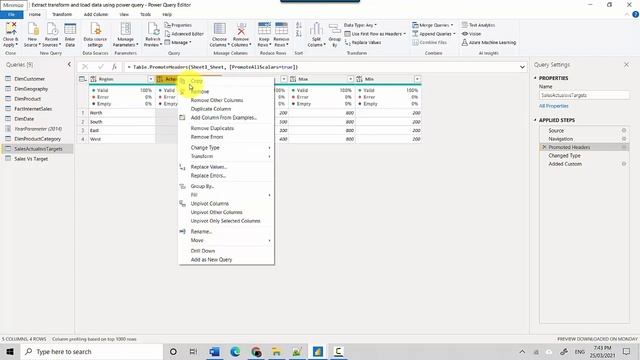640x360 pixels.
Task: Click the Split Column icon
Action: (x=316, y=34)
